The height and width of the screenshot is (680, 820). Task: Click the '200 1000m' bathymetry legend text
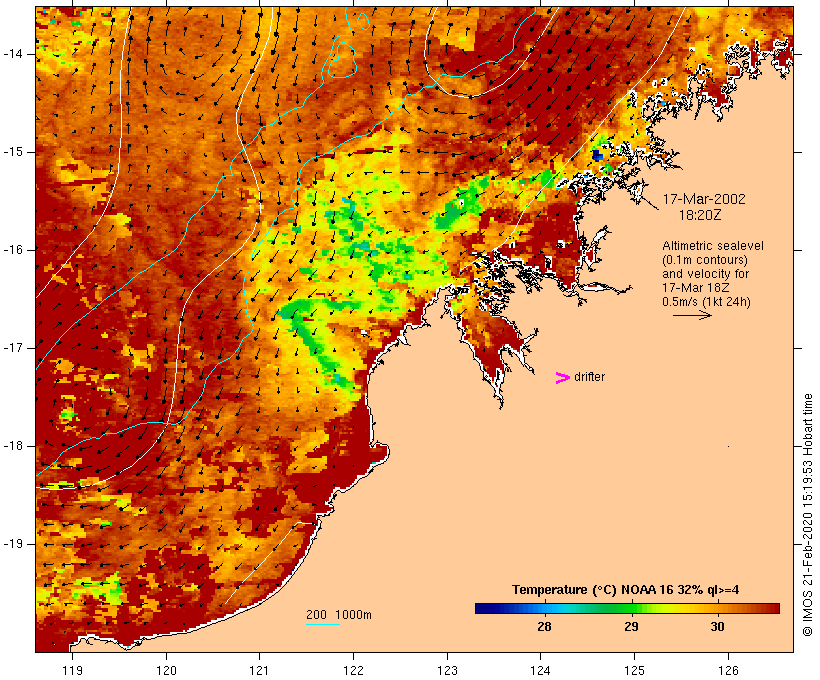click(339, 615)
